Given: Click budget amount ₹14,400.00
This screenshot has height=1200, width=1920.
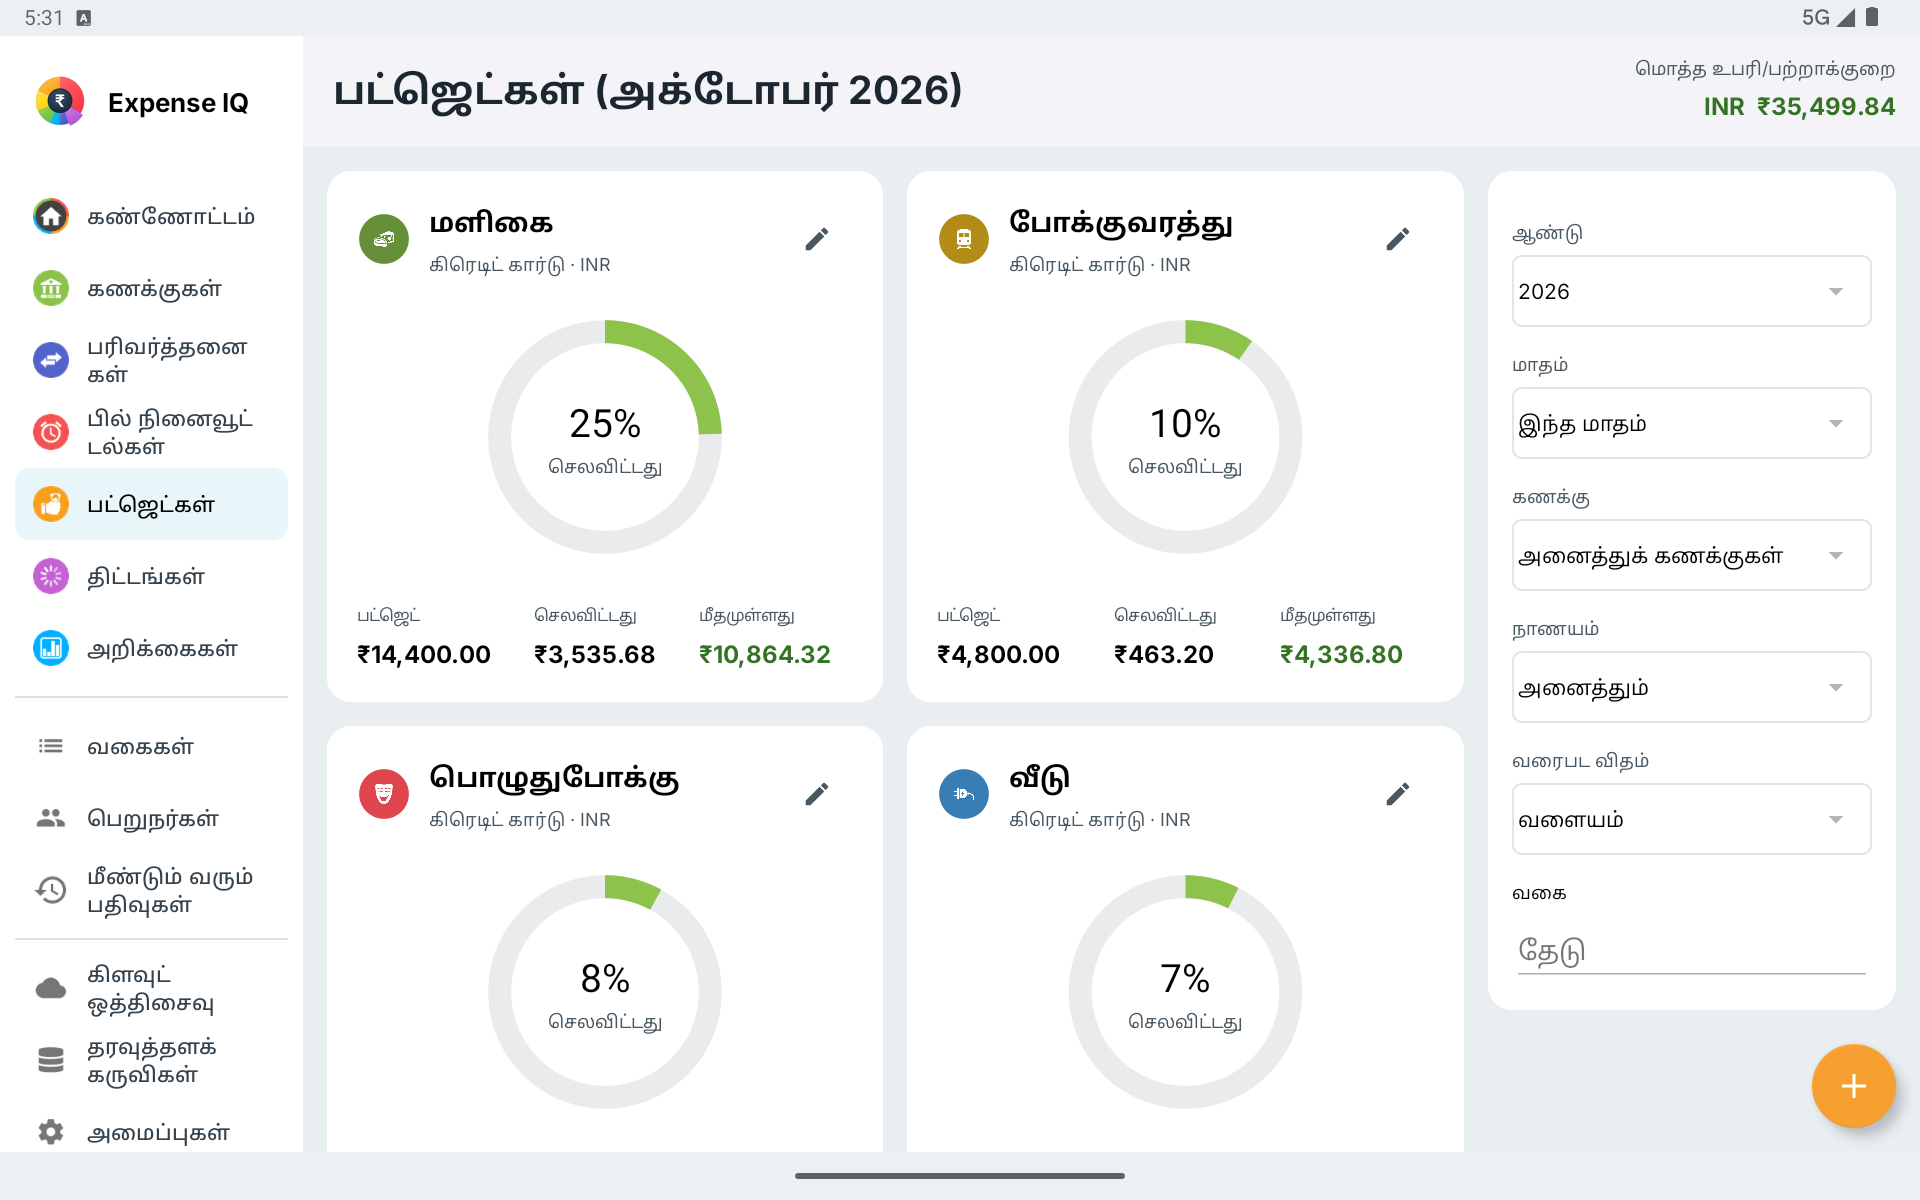Looking at the screenshot, I should click(x=424, y=654).
